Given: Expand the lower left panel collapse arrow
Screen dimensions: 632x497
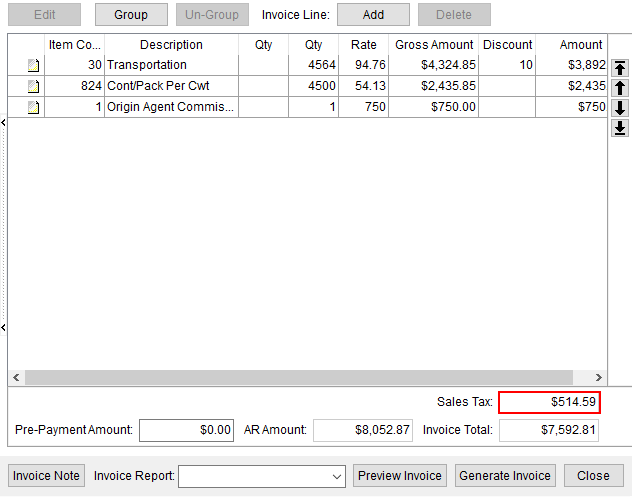Looking at the screenshot, I should click(x=3, y=327).
